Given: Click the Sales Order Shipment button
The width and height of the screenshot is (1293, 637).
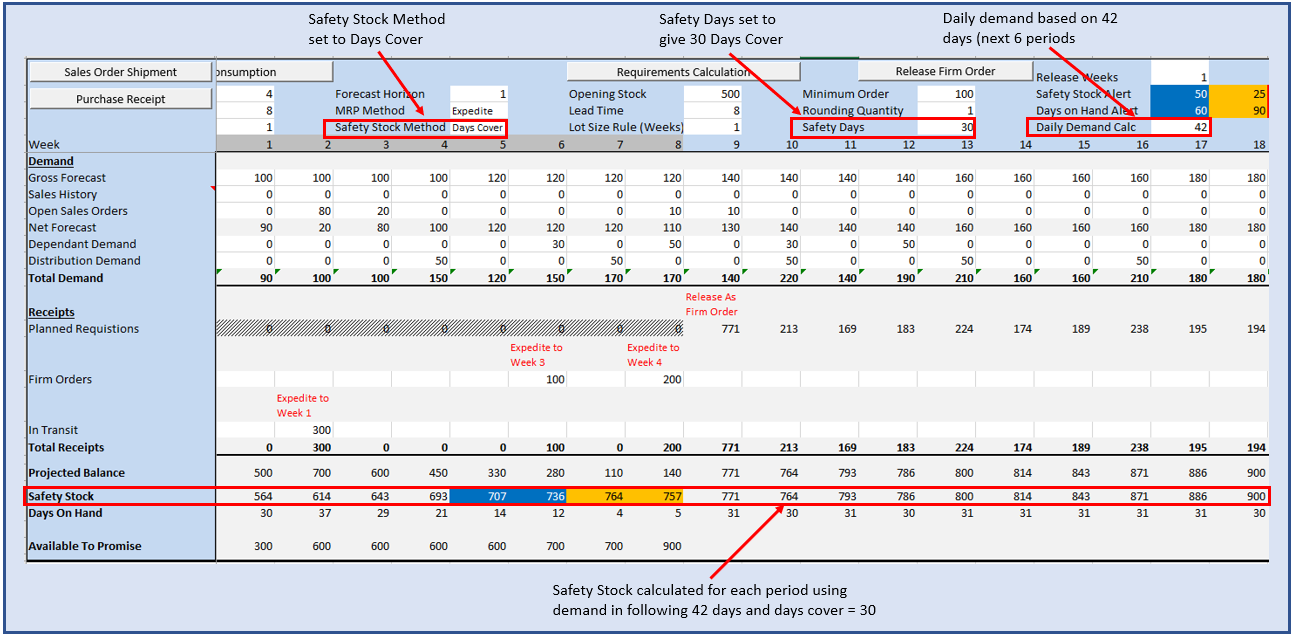Looking at the screenshot, I should (120, 72).
